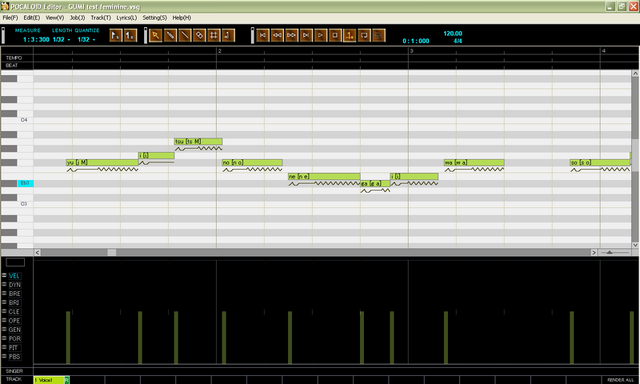Select the Voice1 track tab
Image resolution: width=640 pixels, height=384 pixels.
point(49,380)
